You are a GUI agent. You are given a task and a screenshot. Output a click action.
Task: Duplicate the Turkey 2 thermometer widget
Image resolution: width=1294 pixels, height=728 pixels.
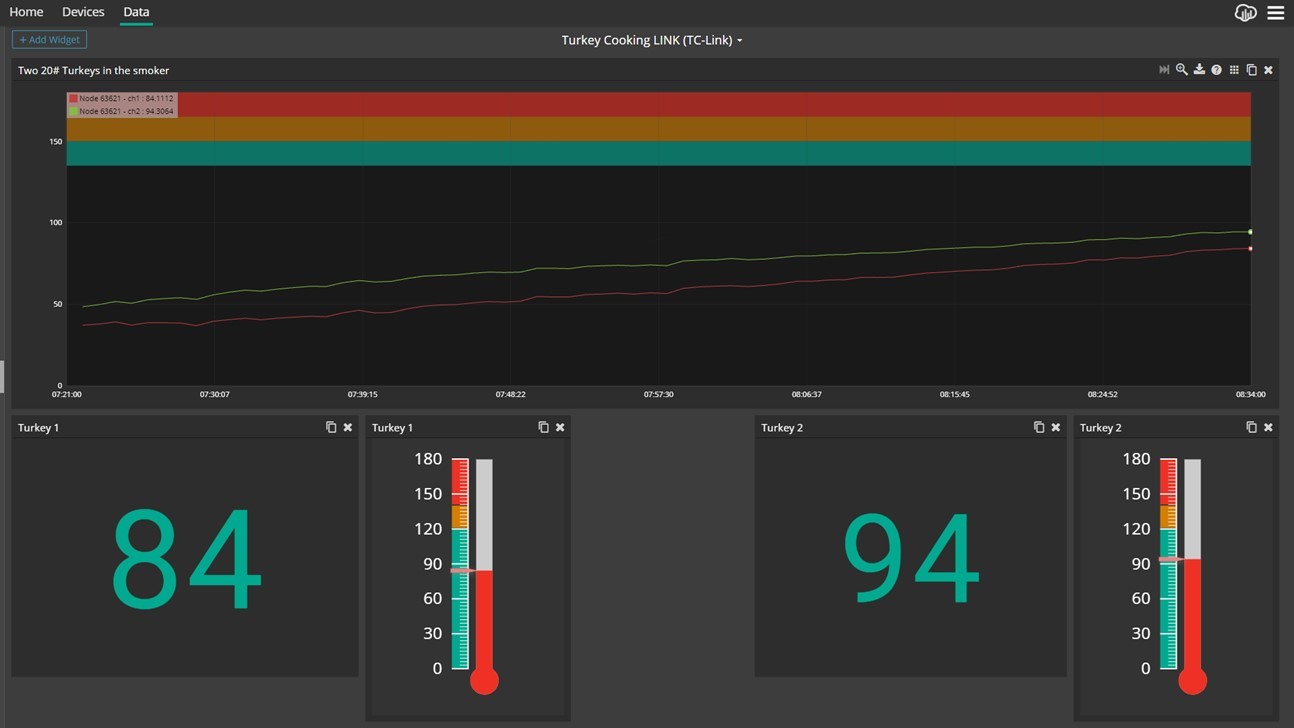pyautogui.click(x=1251, y=427)
